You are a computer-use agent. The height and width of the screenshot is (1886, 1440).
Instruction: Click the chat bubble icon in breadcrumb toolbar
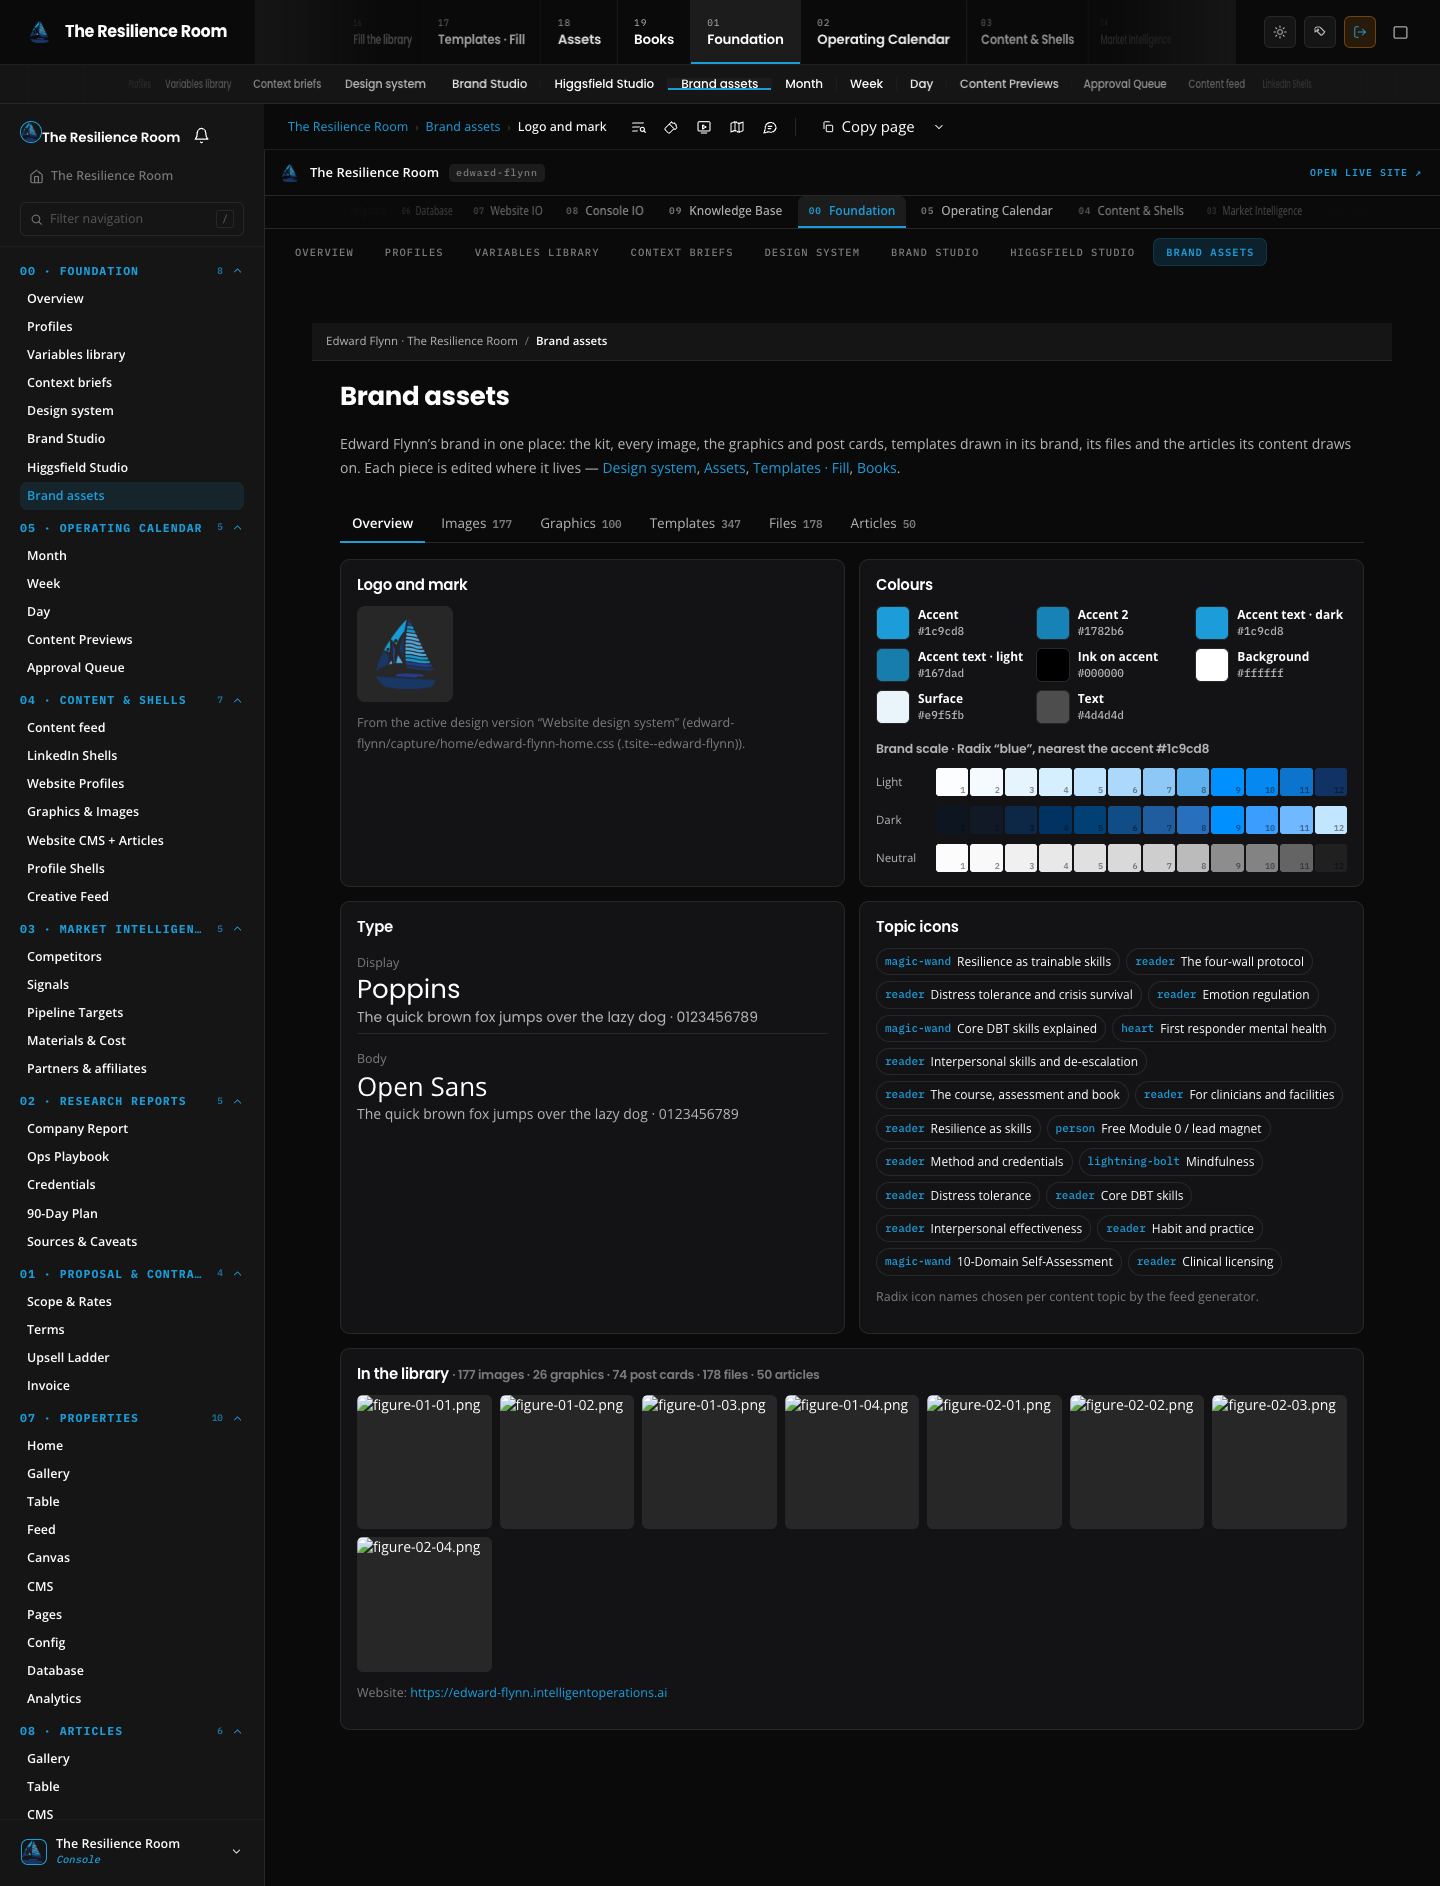tap(770, 127)
